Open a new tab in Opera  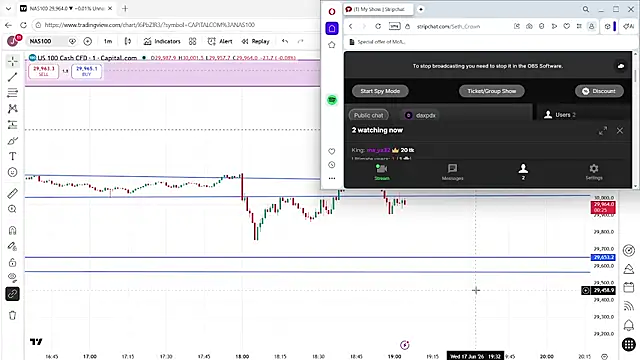pos(421,9)
